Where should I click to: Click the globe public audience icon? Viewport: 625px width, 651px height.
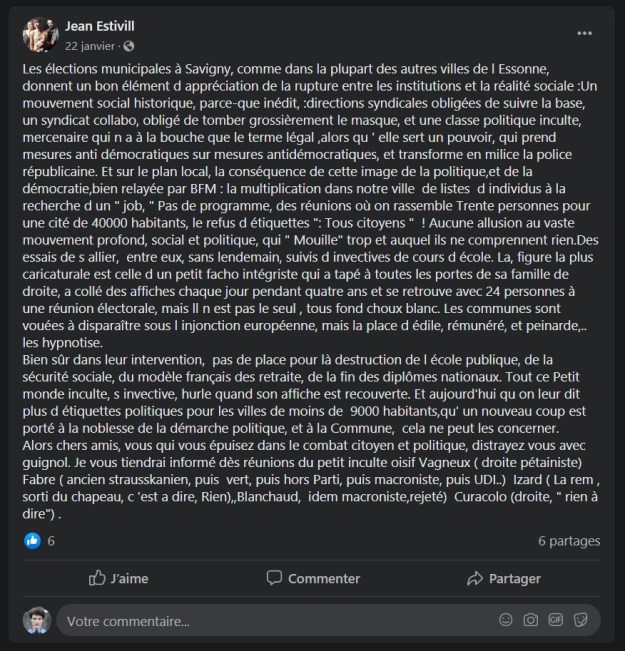coord(129,46)
